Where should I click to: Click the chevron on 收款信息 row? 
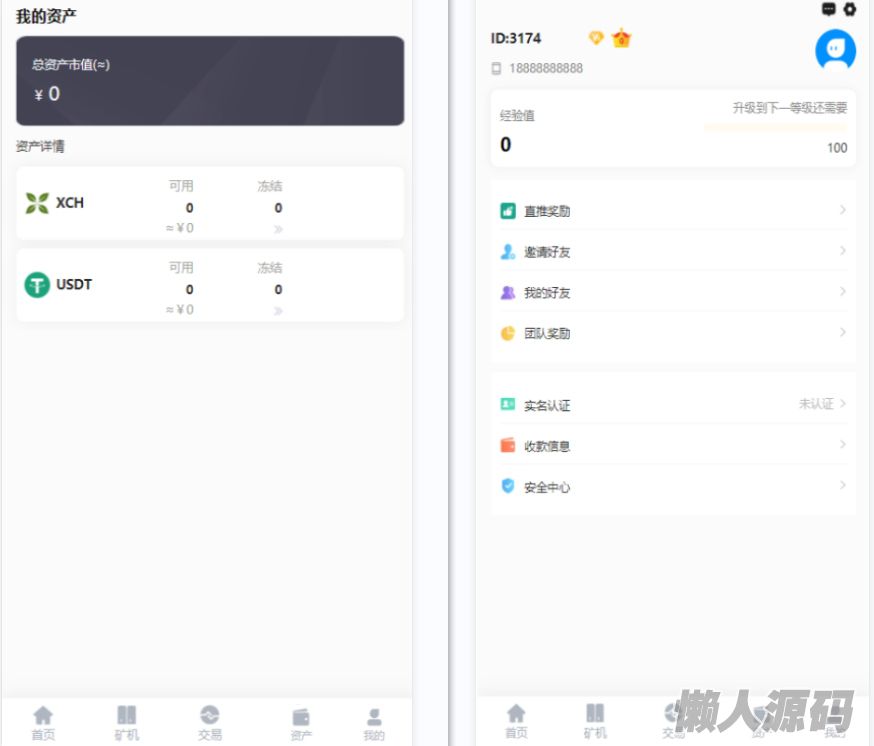pos(843,444)
